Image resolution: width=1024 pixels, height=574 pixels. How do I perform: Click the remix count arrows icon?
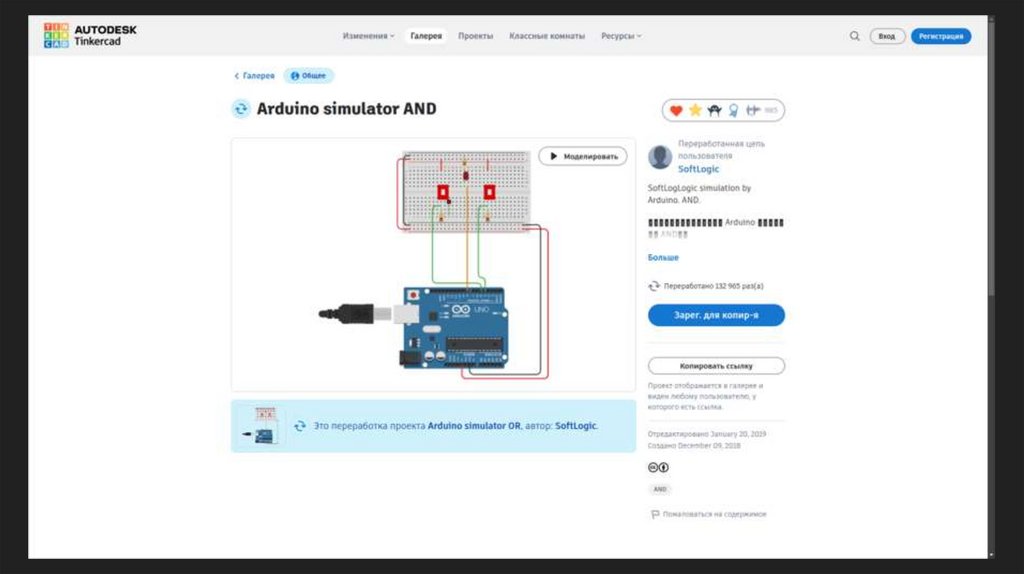coord(654,286)
